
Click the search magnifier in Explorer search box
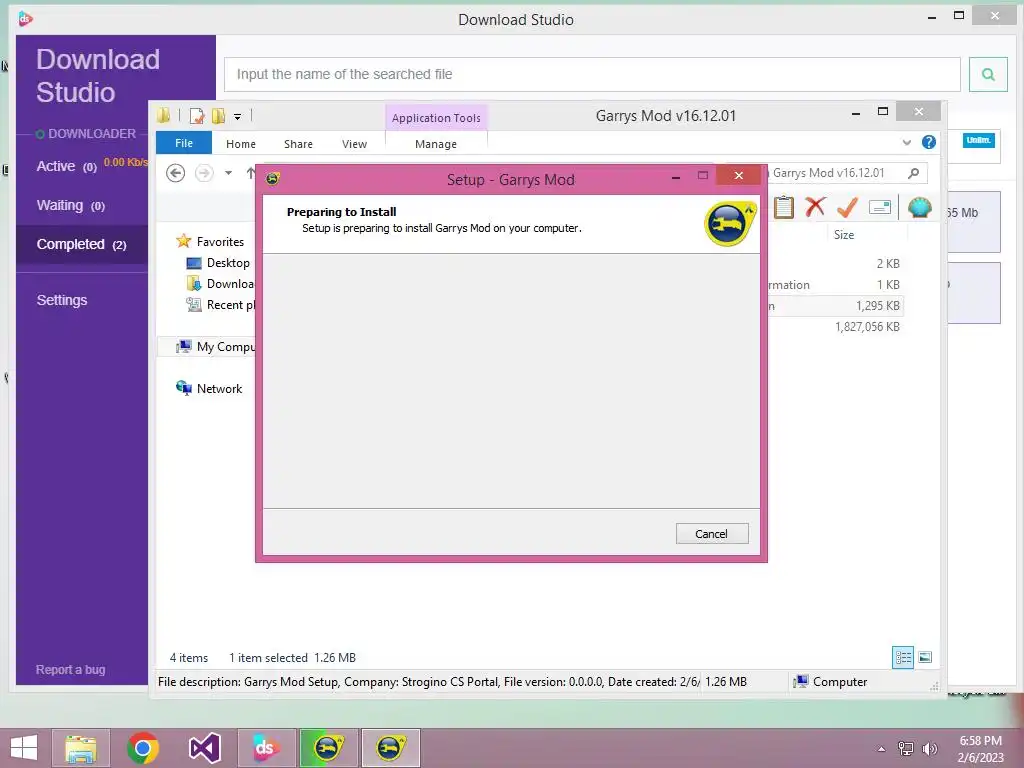(914, 173)
